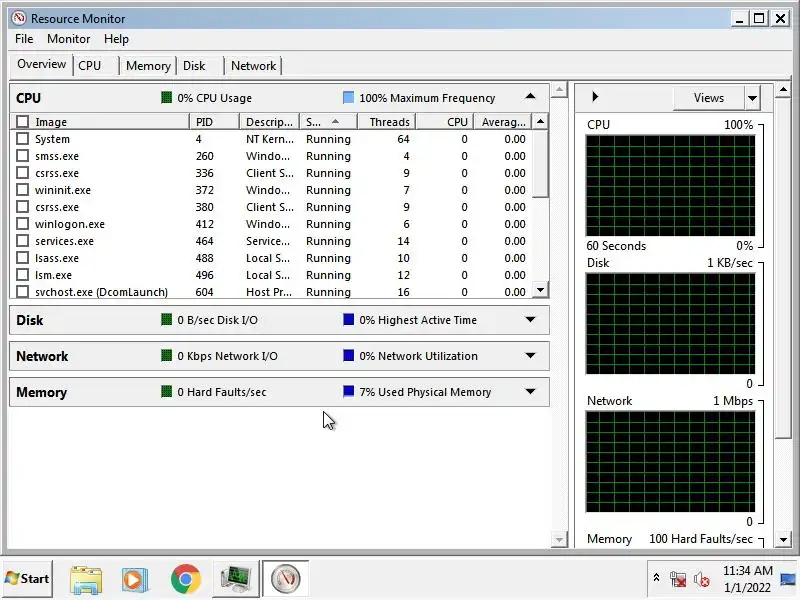Switch to the Memory tab
Screen dimensions: 800x600
(x=148, y=65)
